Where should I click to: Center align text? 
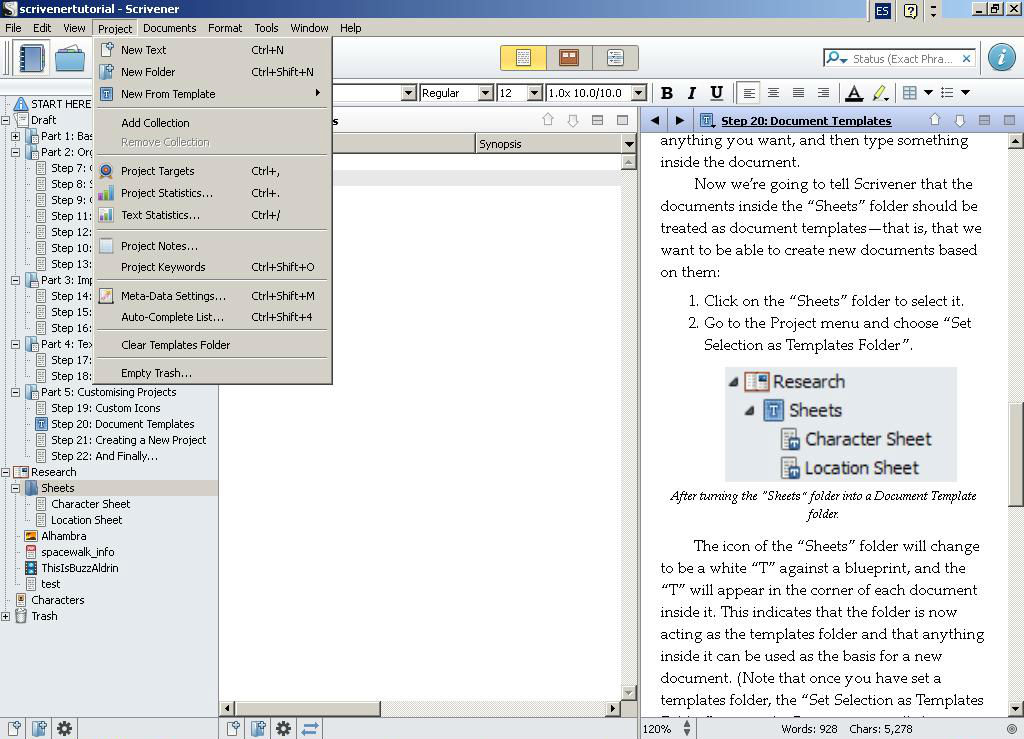coord(773,93)
